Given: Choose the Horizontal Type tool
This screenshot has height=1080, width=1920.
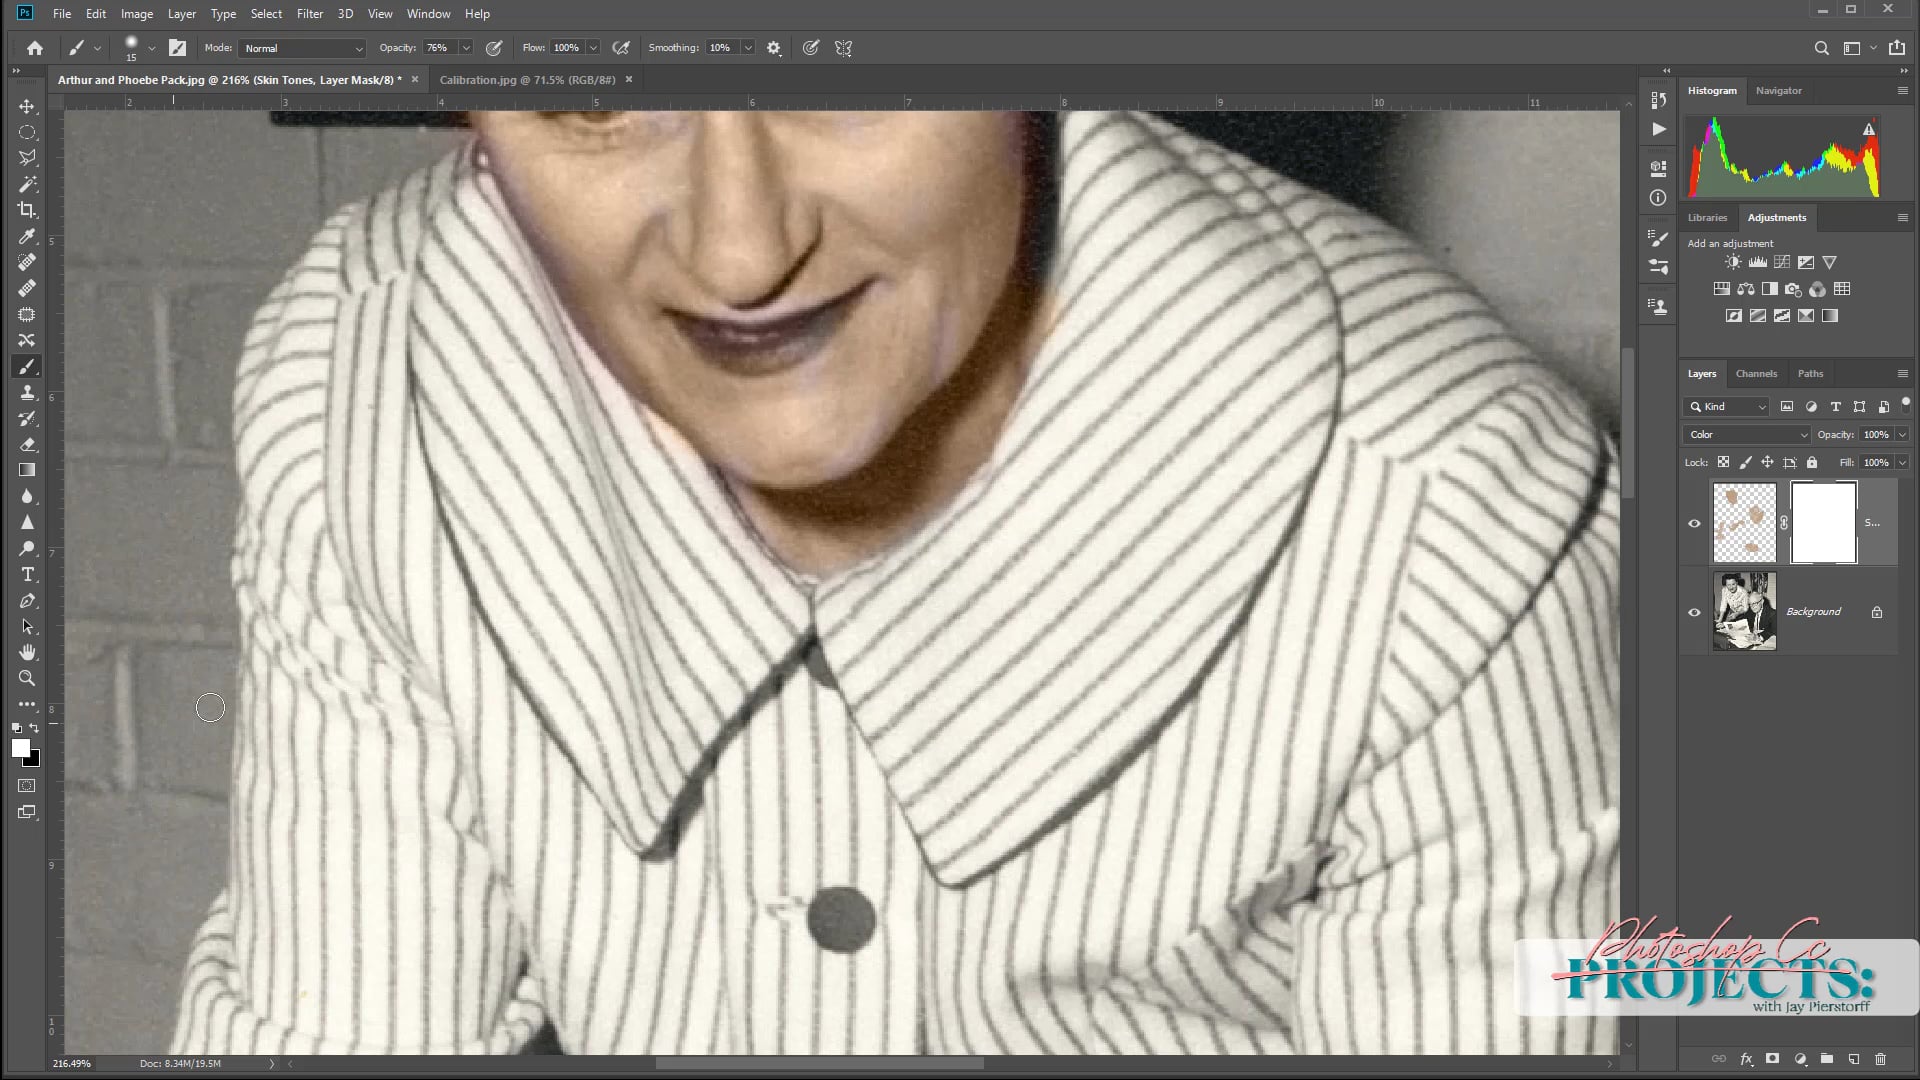Looking at the screenshot, I should click(28, 574).
